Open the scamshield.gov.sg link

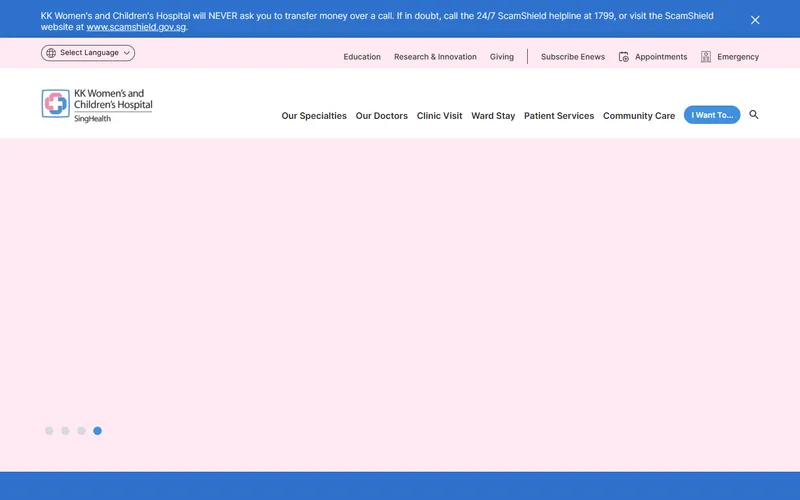[136, 27]
